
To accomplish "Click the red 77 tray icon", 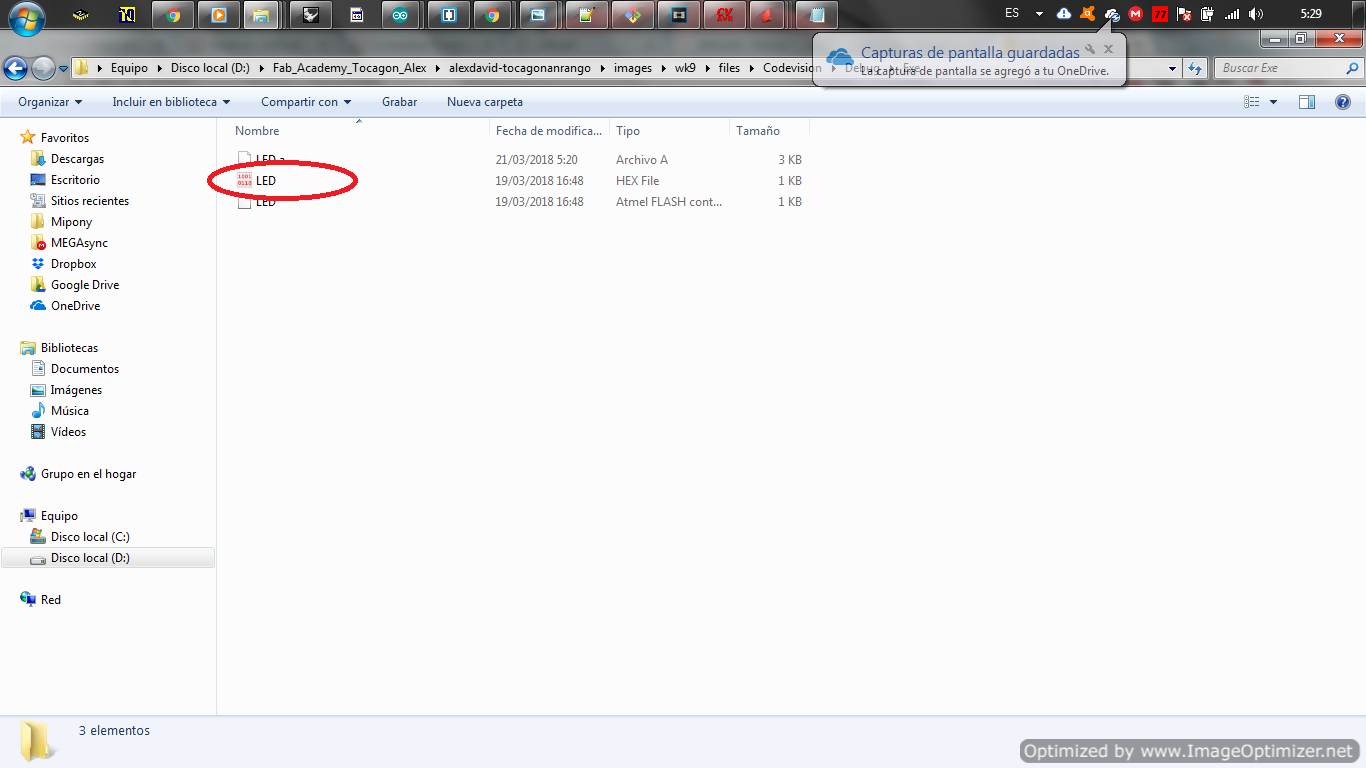I will pos(1160,14).
